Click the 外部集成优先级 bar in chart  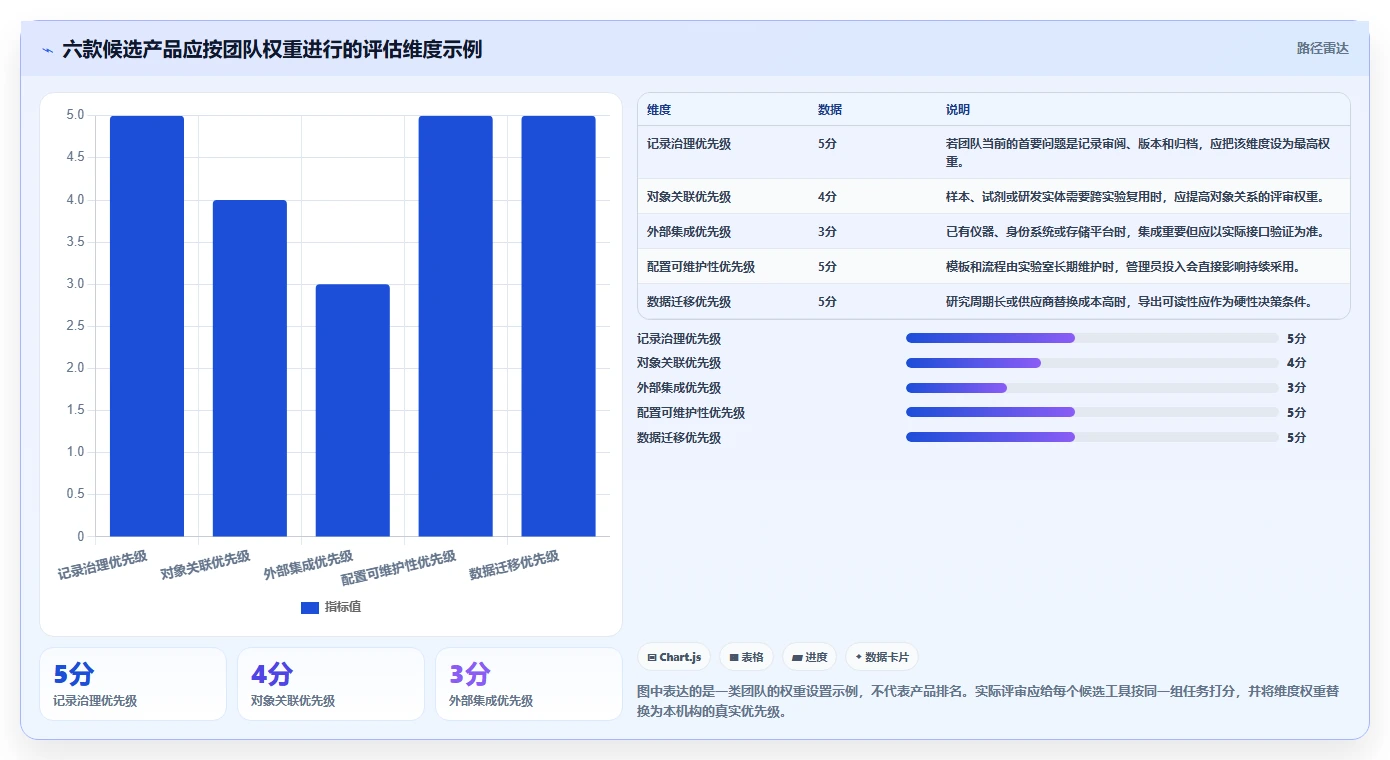pyautogui.click(x=353, y=410)
